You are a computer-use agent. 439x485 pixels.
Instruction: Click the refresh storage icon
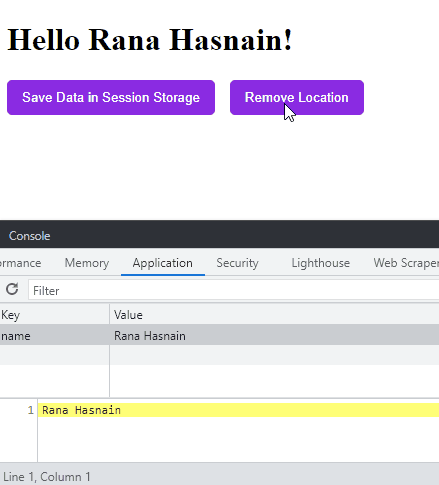pos(12,289)
